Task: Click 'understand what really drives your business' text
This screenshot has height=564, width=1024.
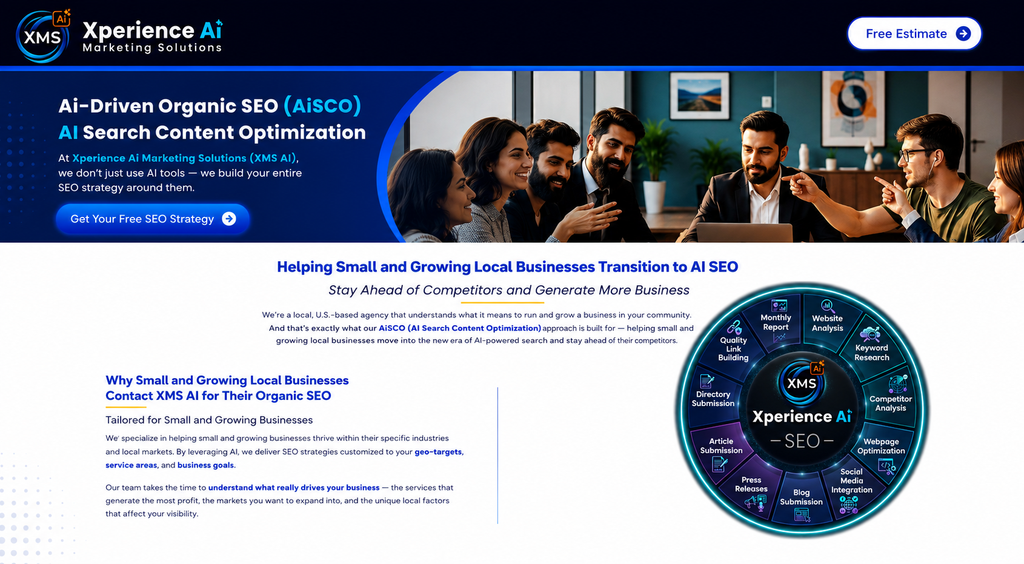Action: click(294, 487)
